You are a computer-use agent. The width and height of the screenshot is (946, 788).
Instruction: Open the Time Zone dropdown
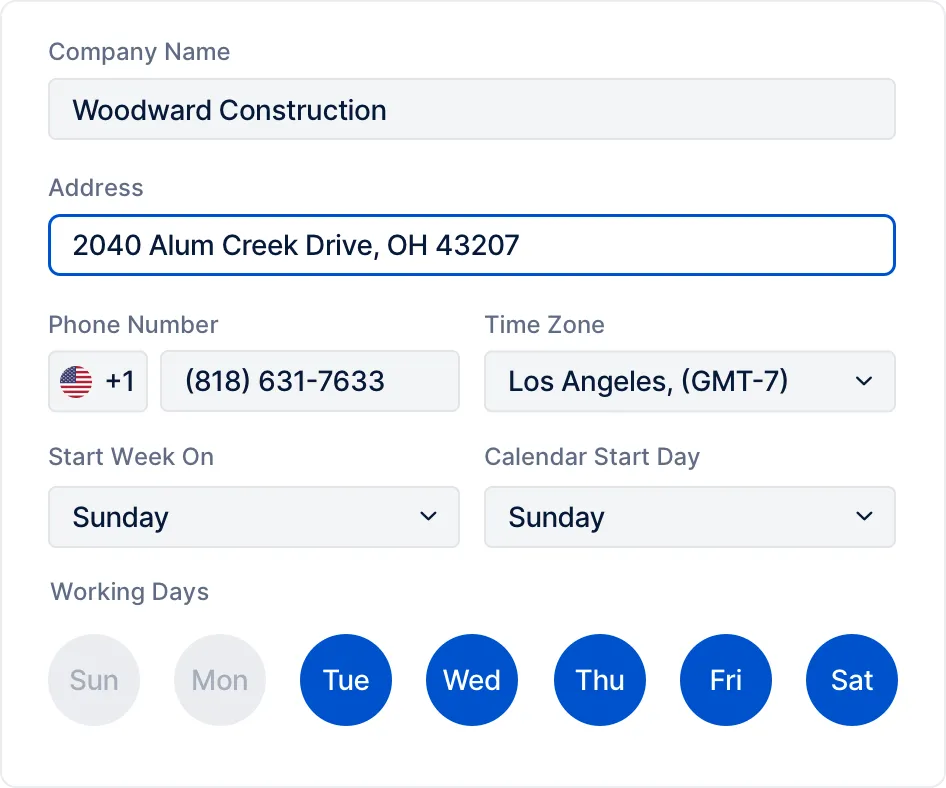[x=690, y=381]
